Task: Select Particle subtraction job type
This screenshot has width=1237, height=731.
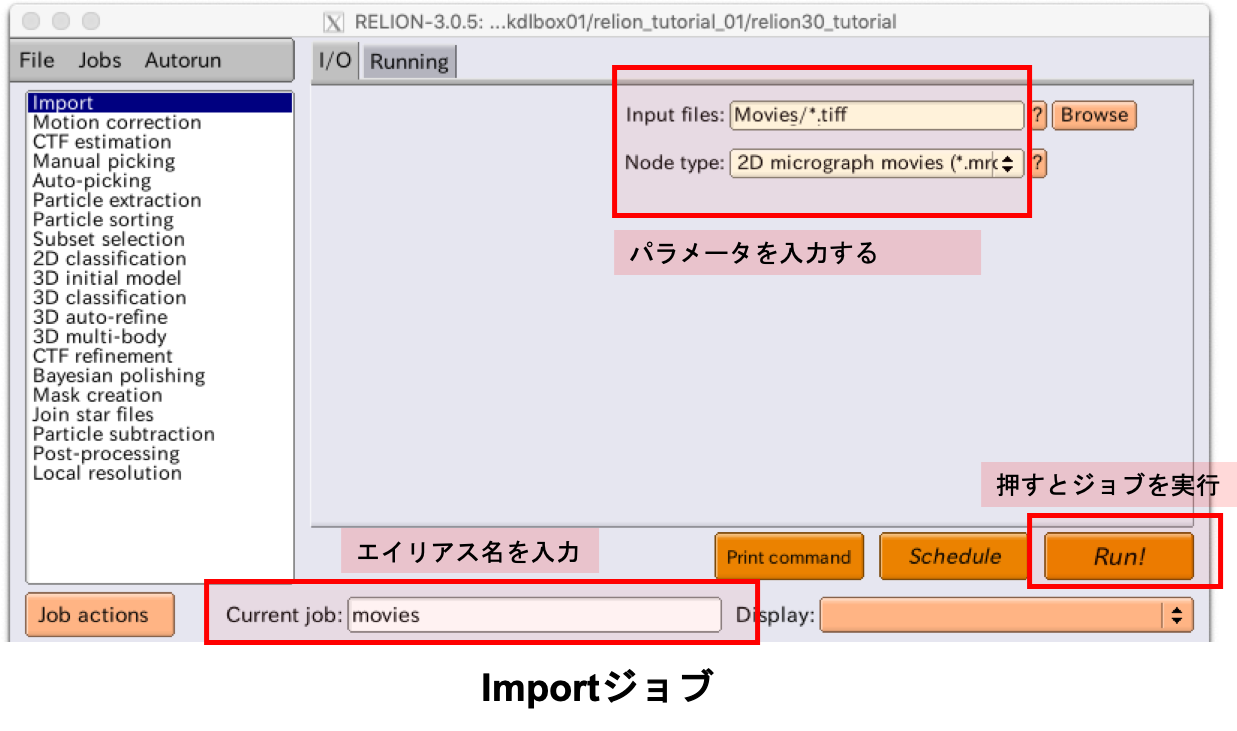Action: [161, 435]
